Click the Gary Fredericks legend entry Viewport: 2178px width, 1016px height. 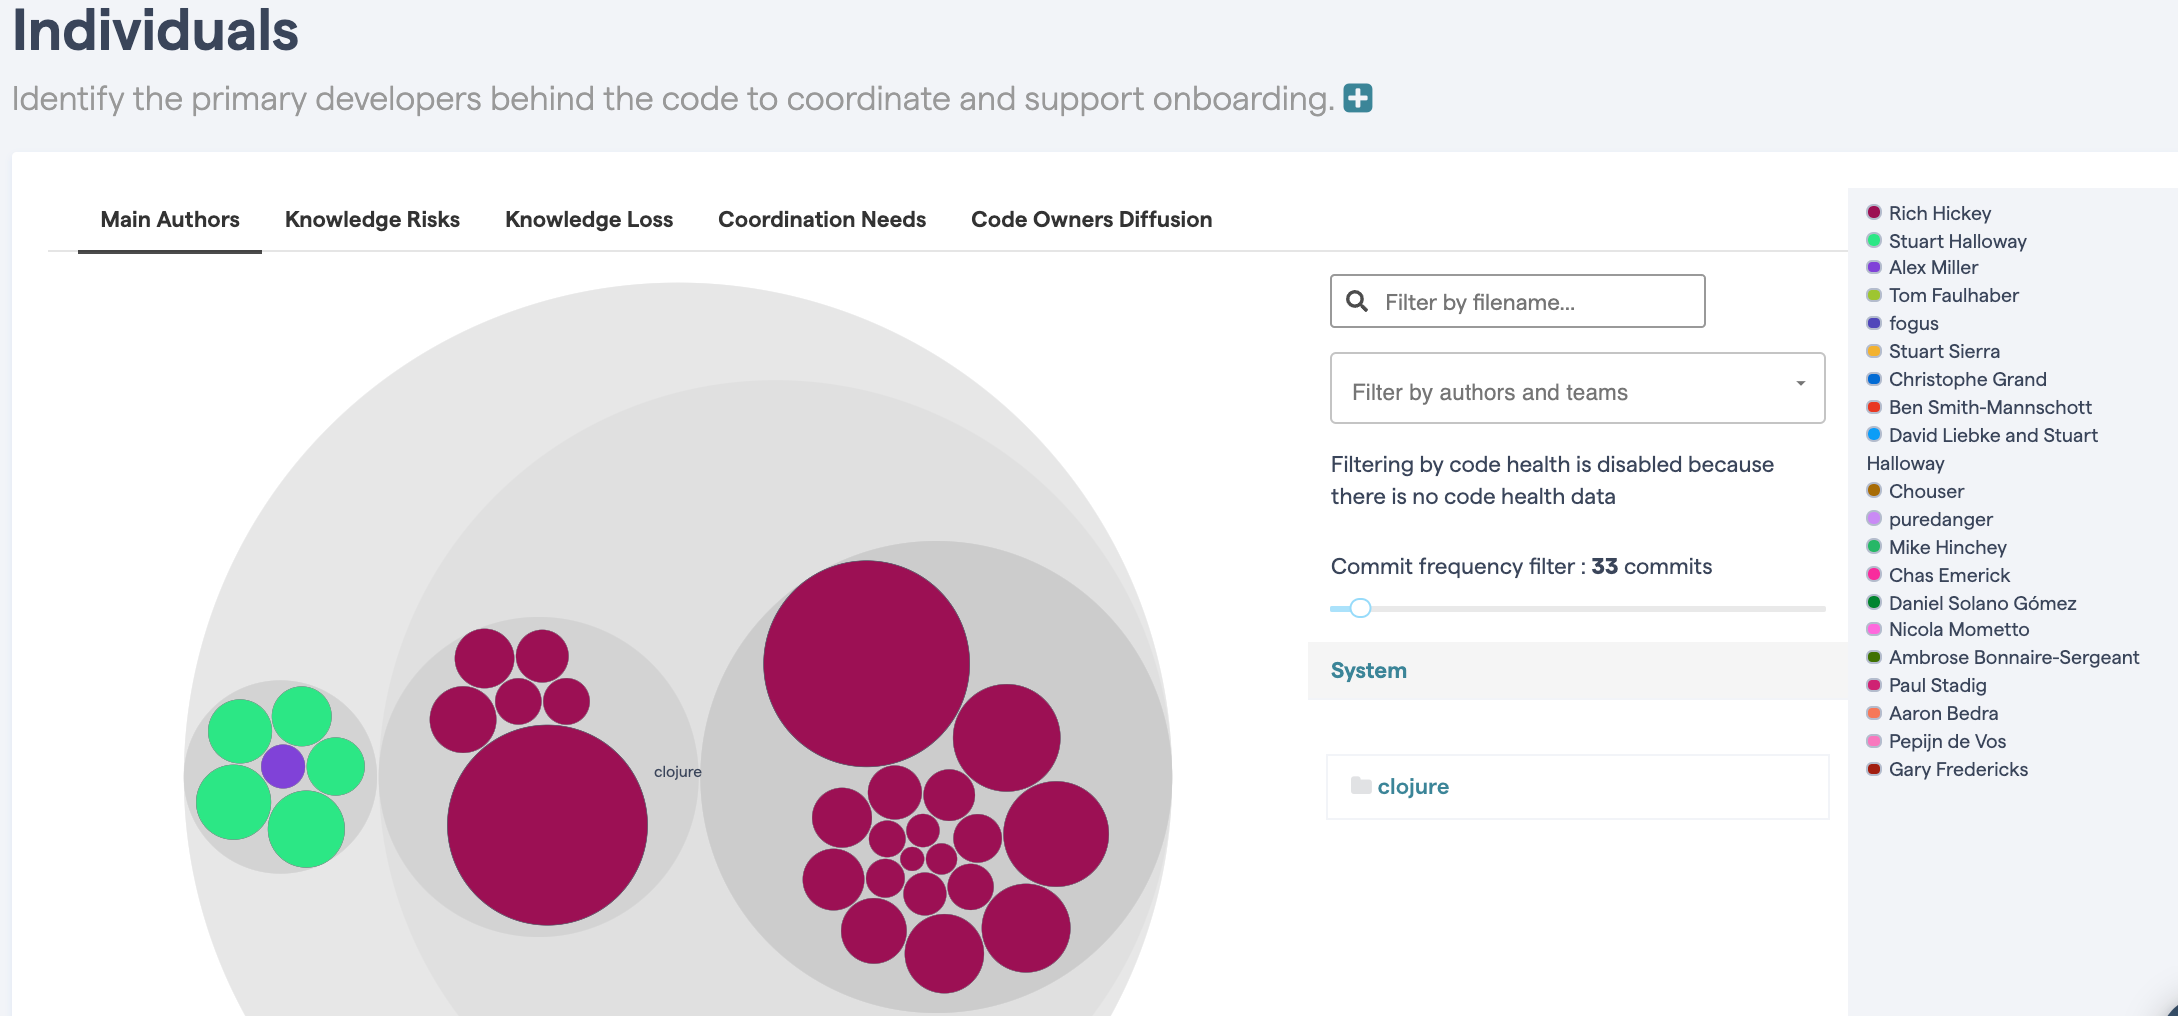point(1957,769)
